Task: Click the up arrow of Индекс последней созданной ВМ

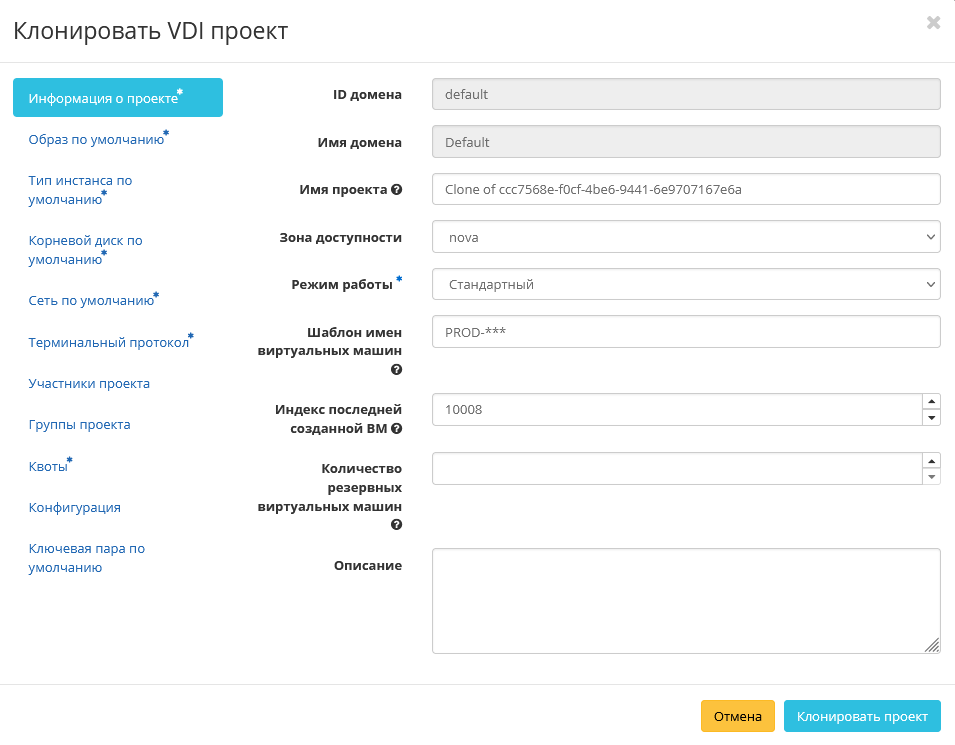Action: click(932, 402)
